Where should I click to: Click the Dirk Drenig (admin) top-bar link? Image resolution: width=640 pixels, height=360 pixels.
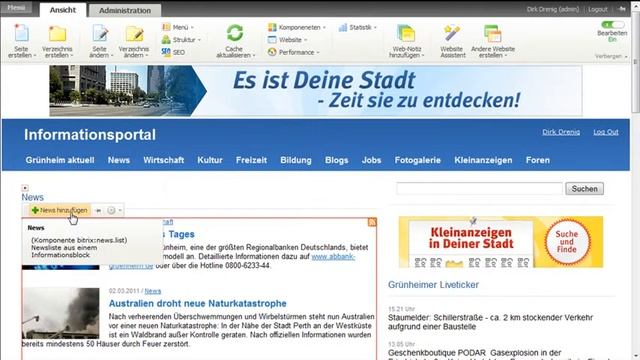(553, 9)
